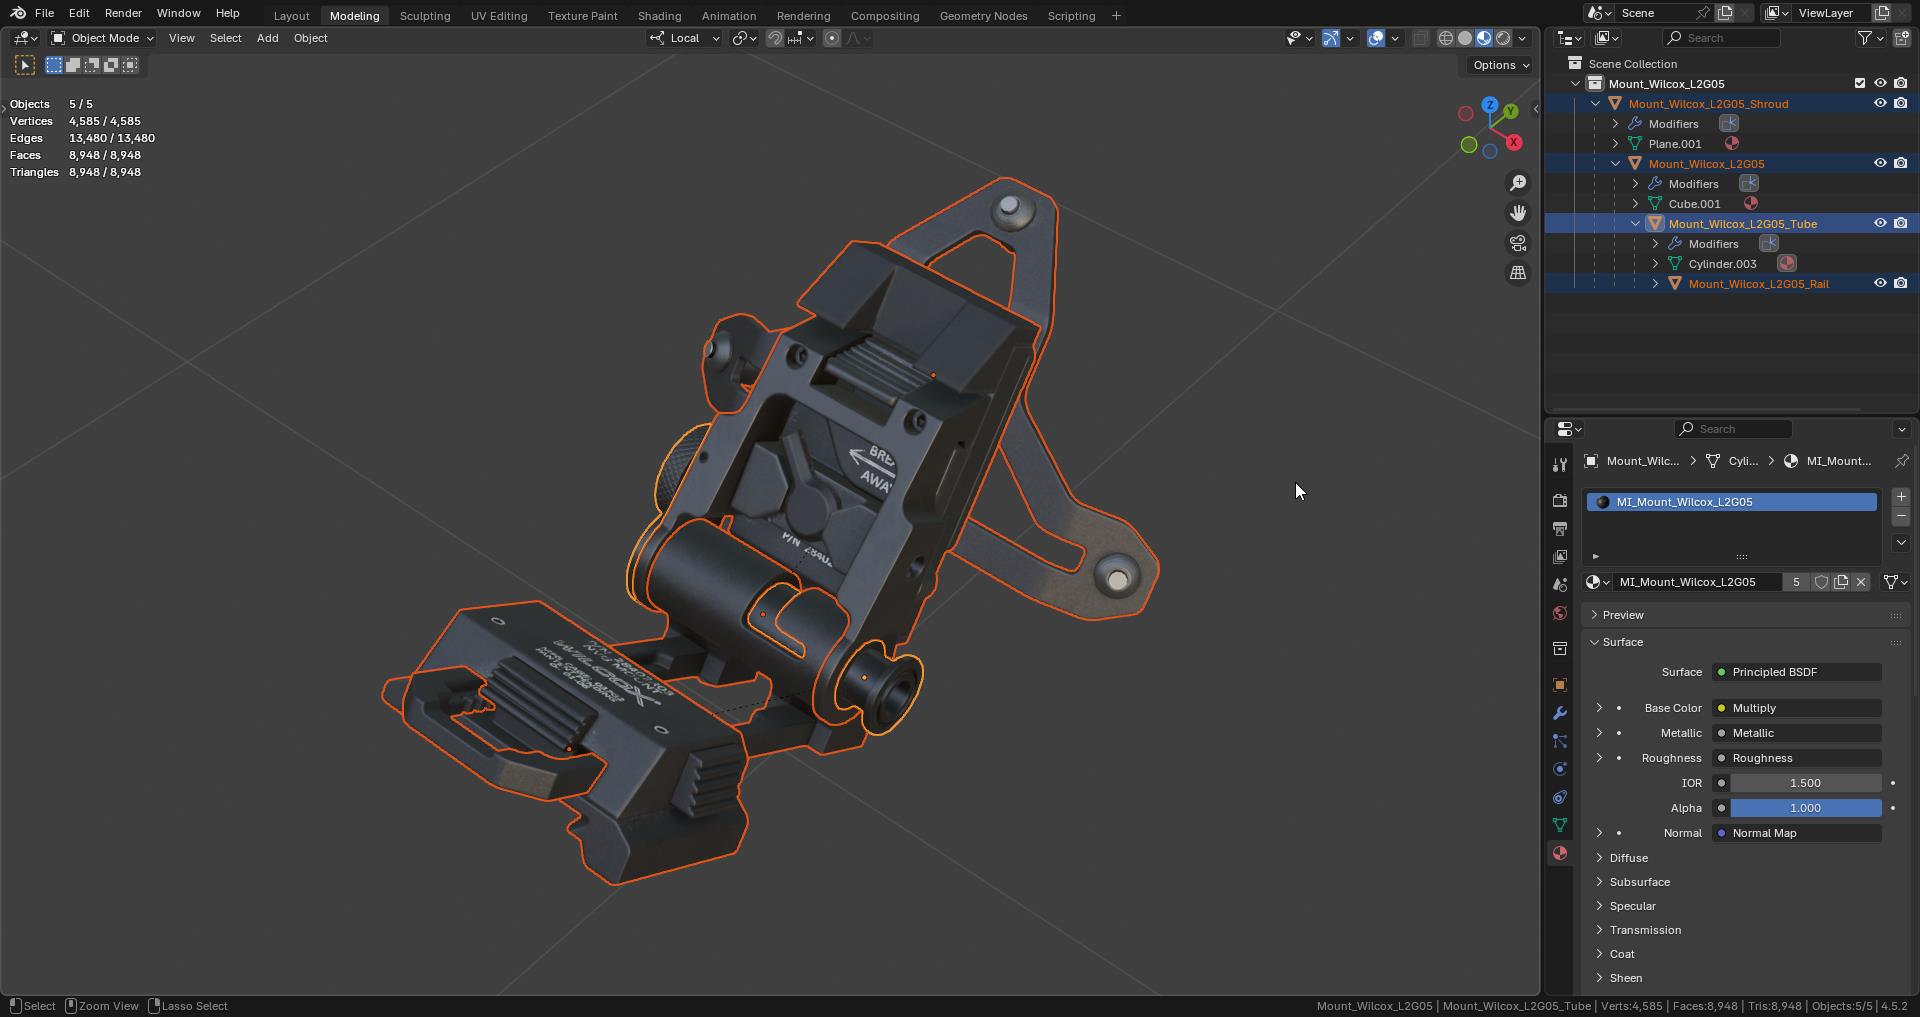Screen dimensions: 1920x1017
Task: Toggle eye visibility for Mount_Wilcox_L2G05_Rail
Action: point(1880,283)
